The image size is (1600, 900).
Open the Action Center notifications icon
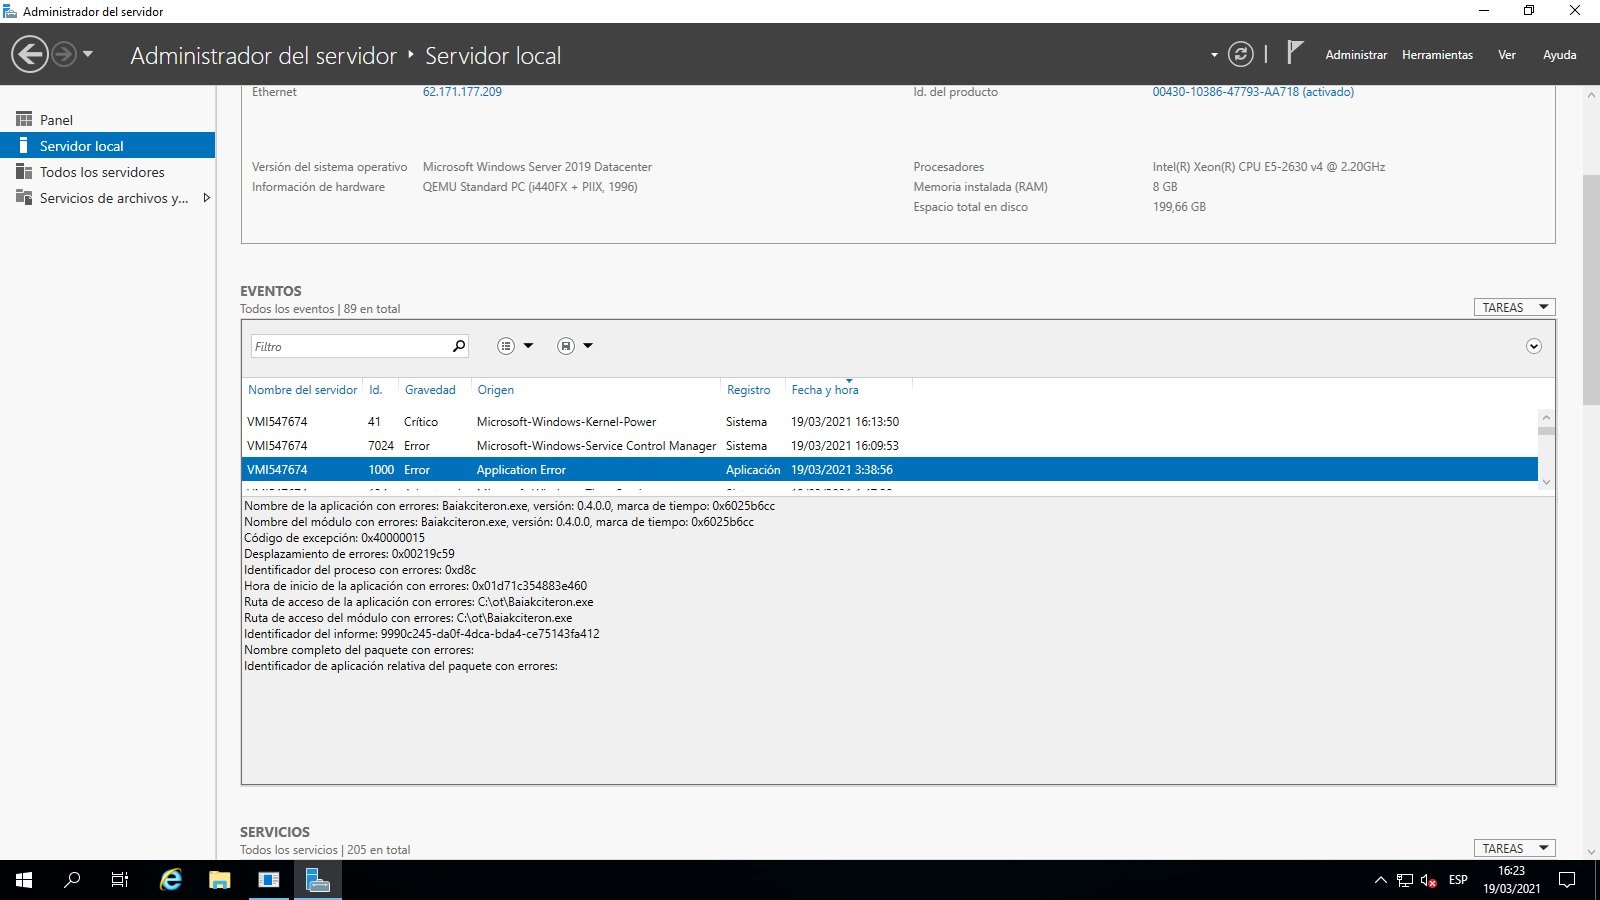[x=1567, y=880]
